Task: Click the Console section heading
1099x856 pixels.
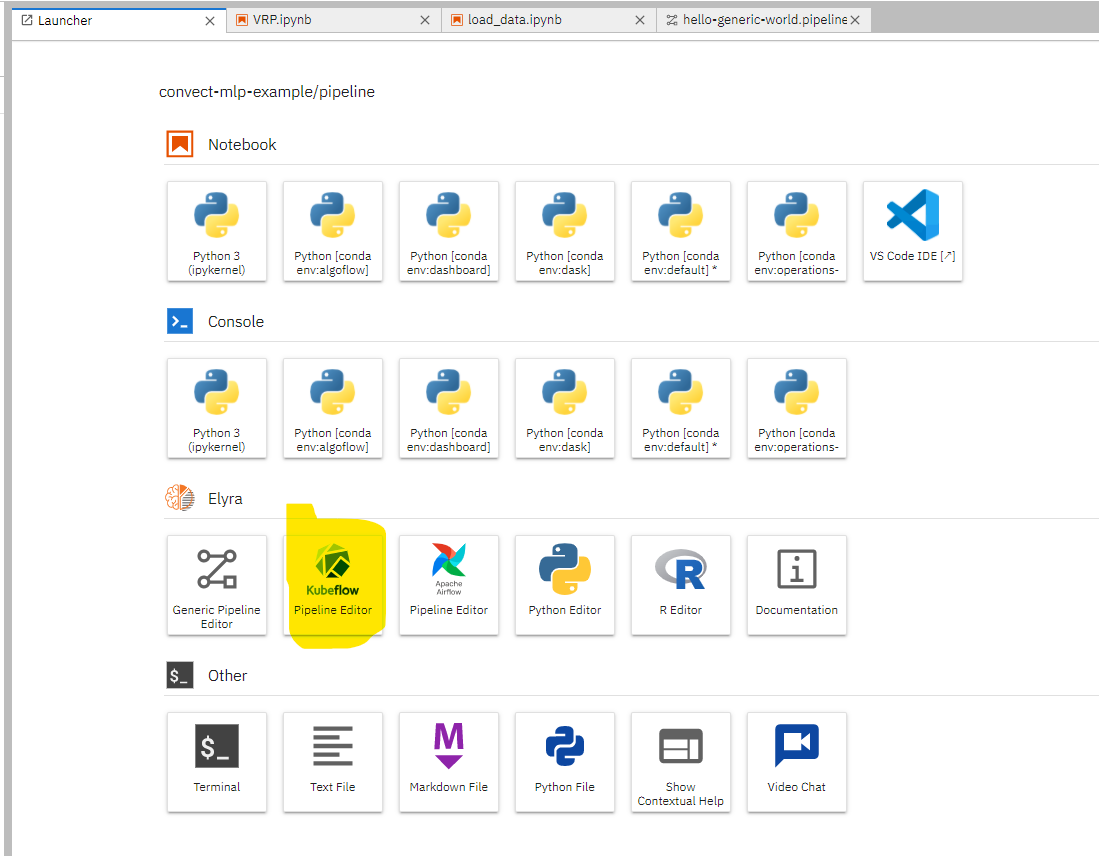Action: [x=236, y=322]
